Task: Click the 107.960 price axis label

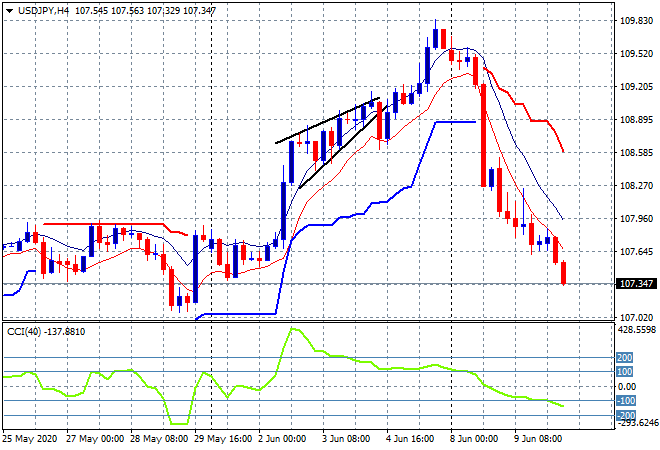Action: coord(636,218)
